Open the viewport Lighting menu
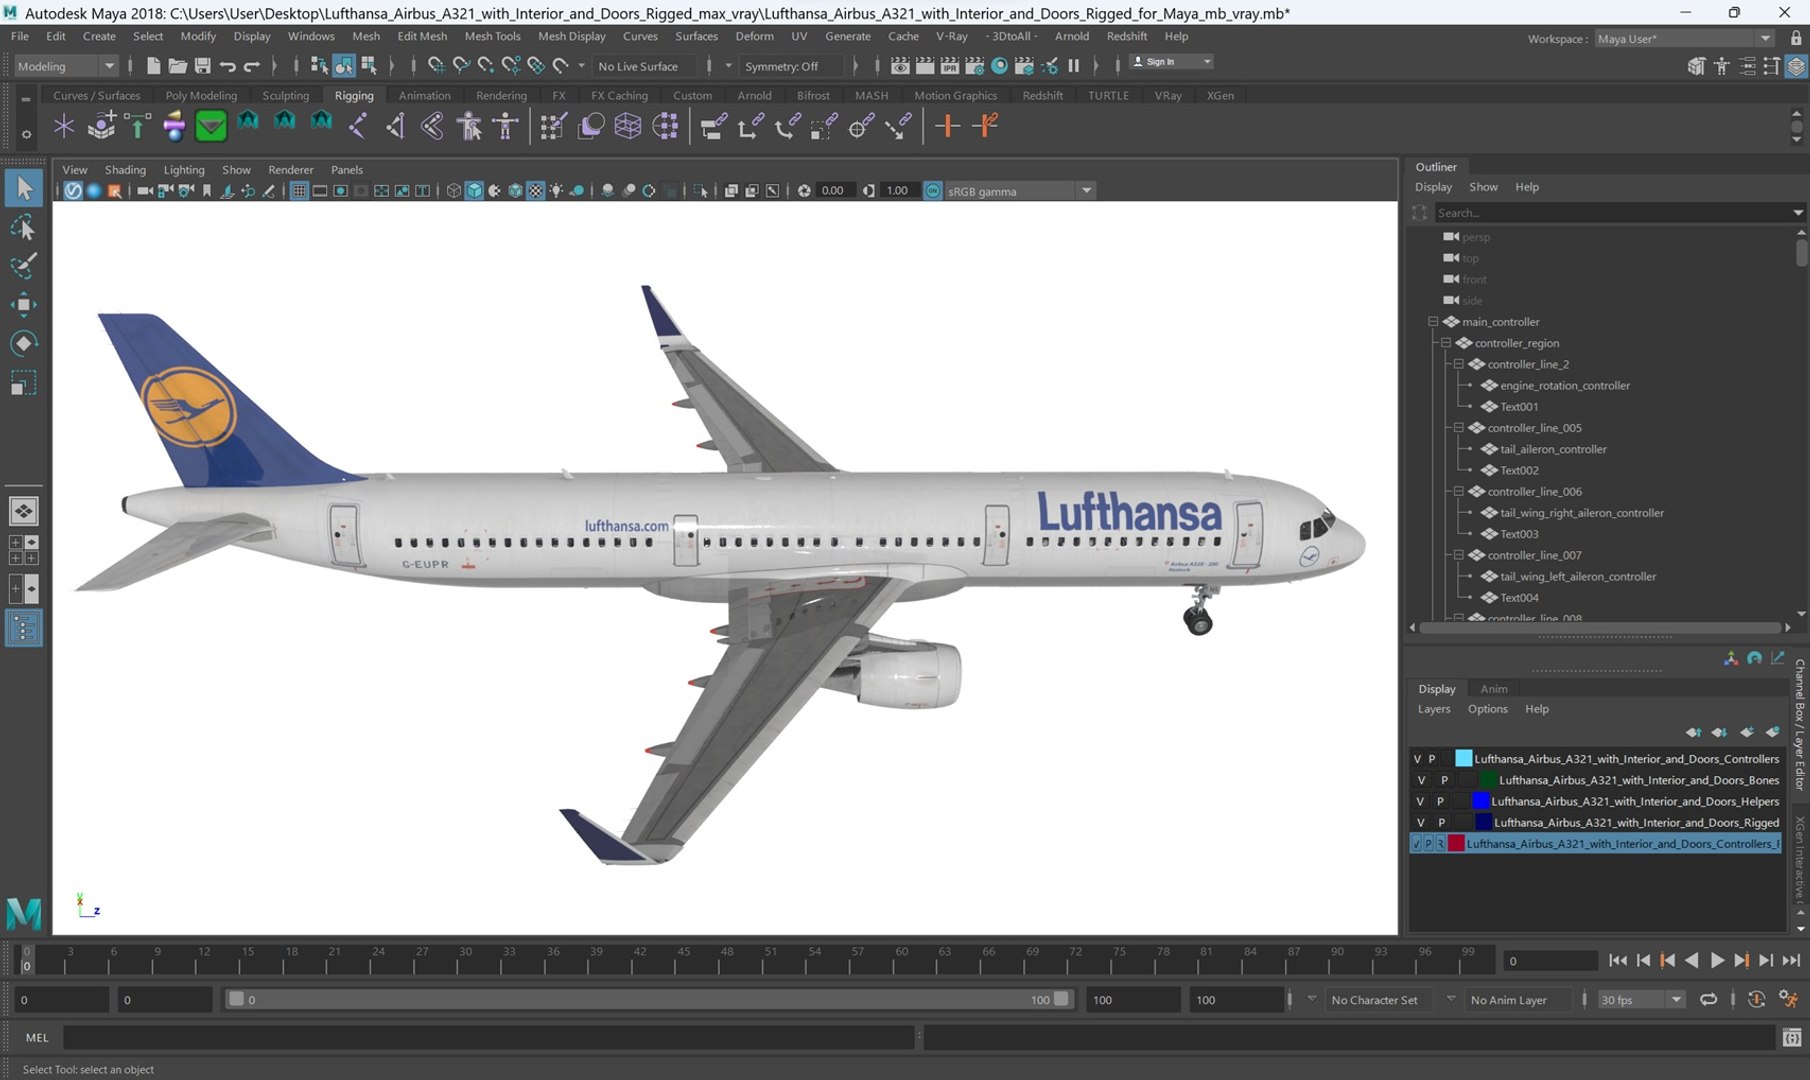Screen dimensions: 1810x1080 pyautogui.click(x=183, y=170)
